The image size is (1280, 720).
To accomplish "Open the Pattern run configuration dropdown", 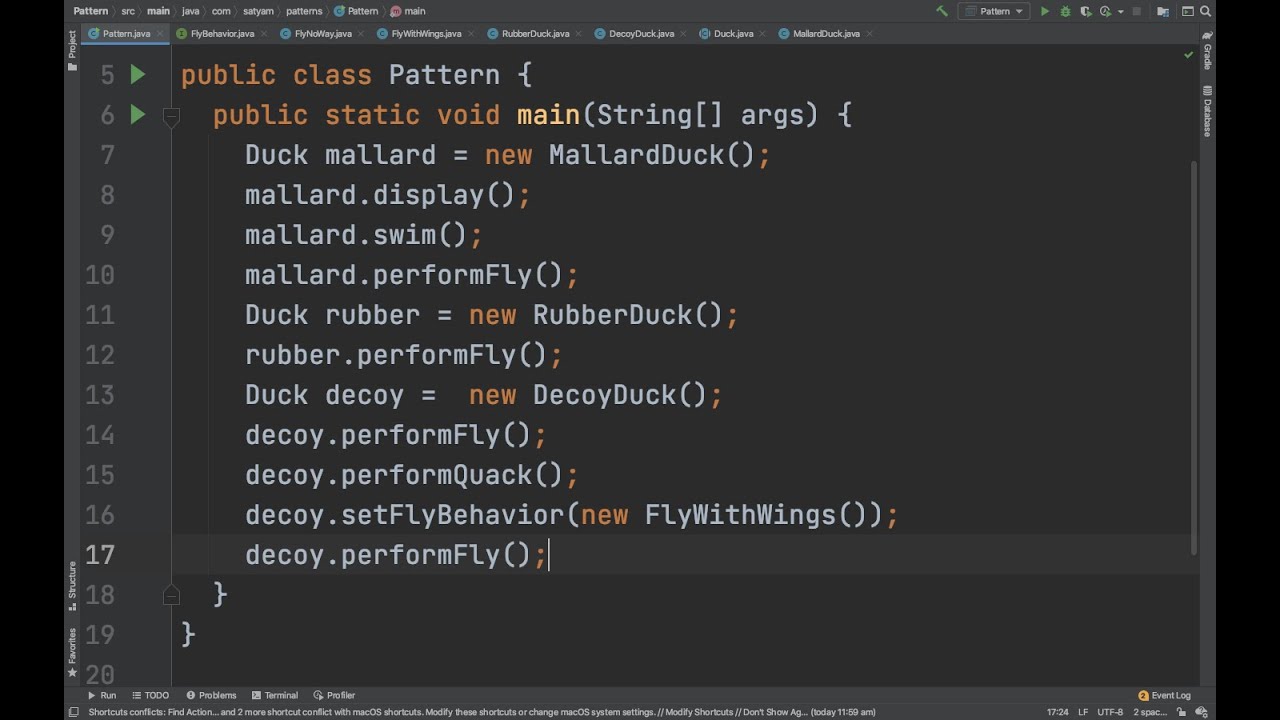I will (x=994, y=11).
